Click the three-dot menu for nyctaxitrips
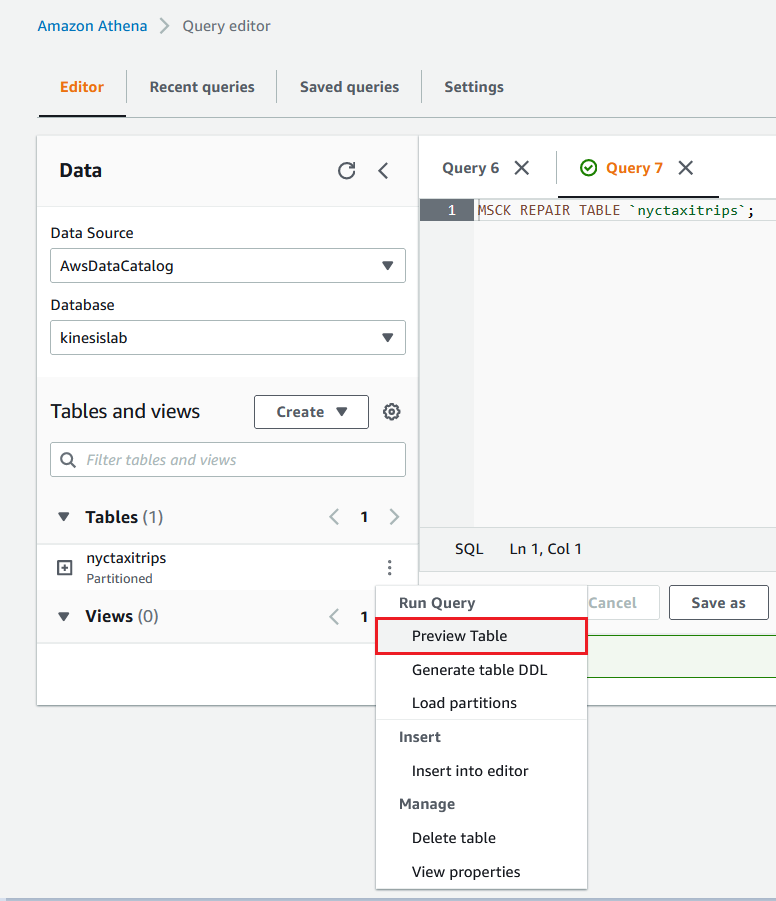Viewport: 776px width, 901px height. click(389, 568)
